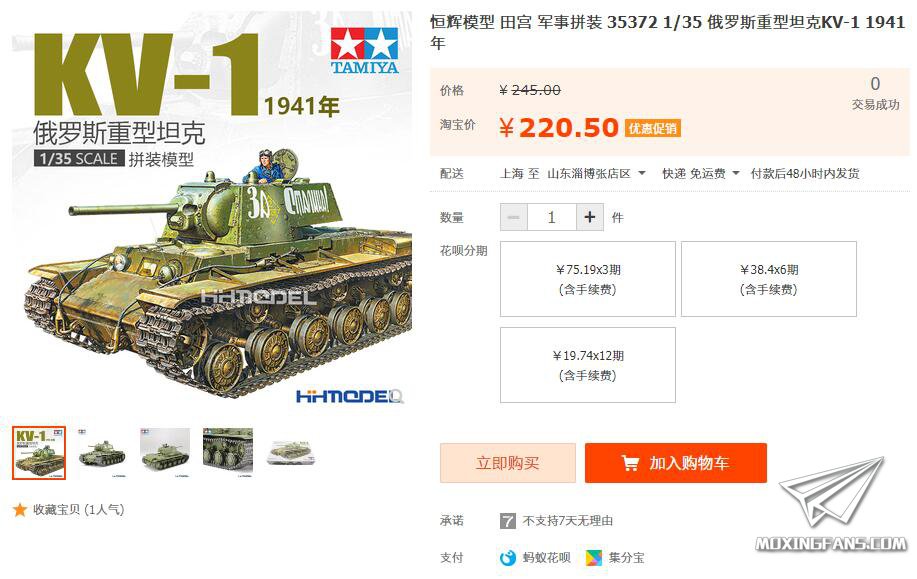Click the 加入购物车 add to cart button
The height and width of the screenshot is (579, 917).
click(675, 463)
